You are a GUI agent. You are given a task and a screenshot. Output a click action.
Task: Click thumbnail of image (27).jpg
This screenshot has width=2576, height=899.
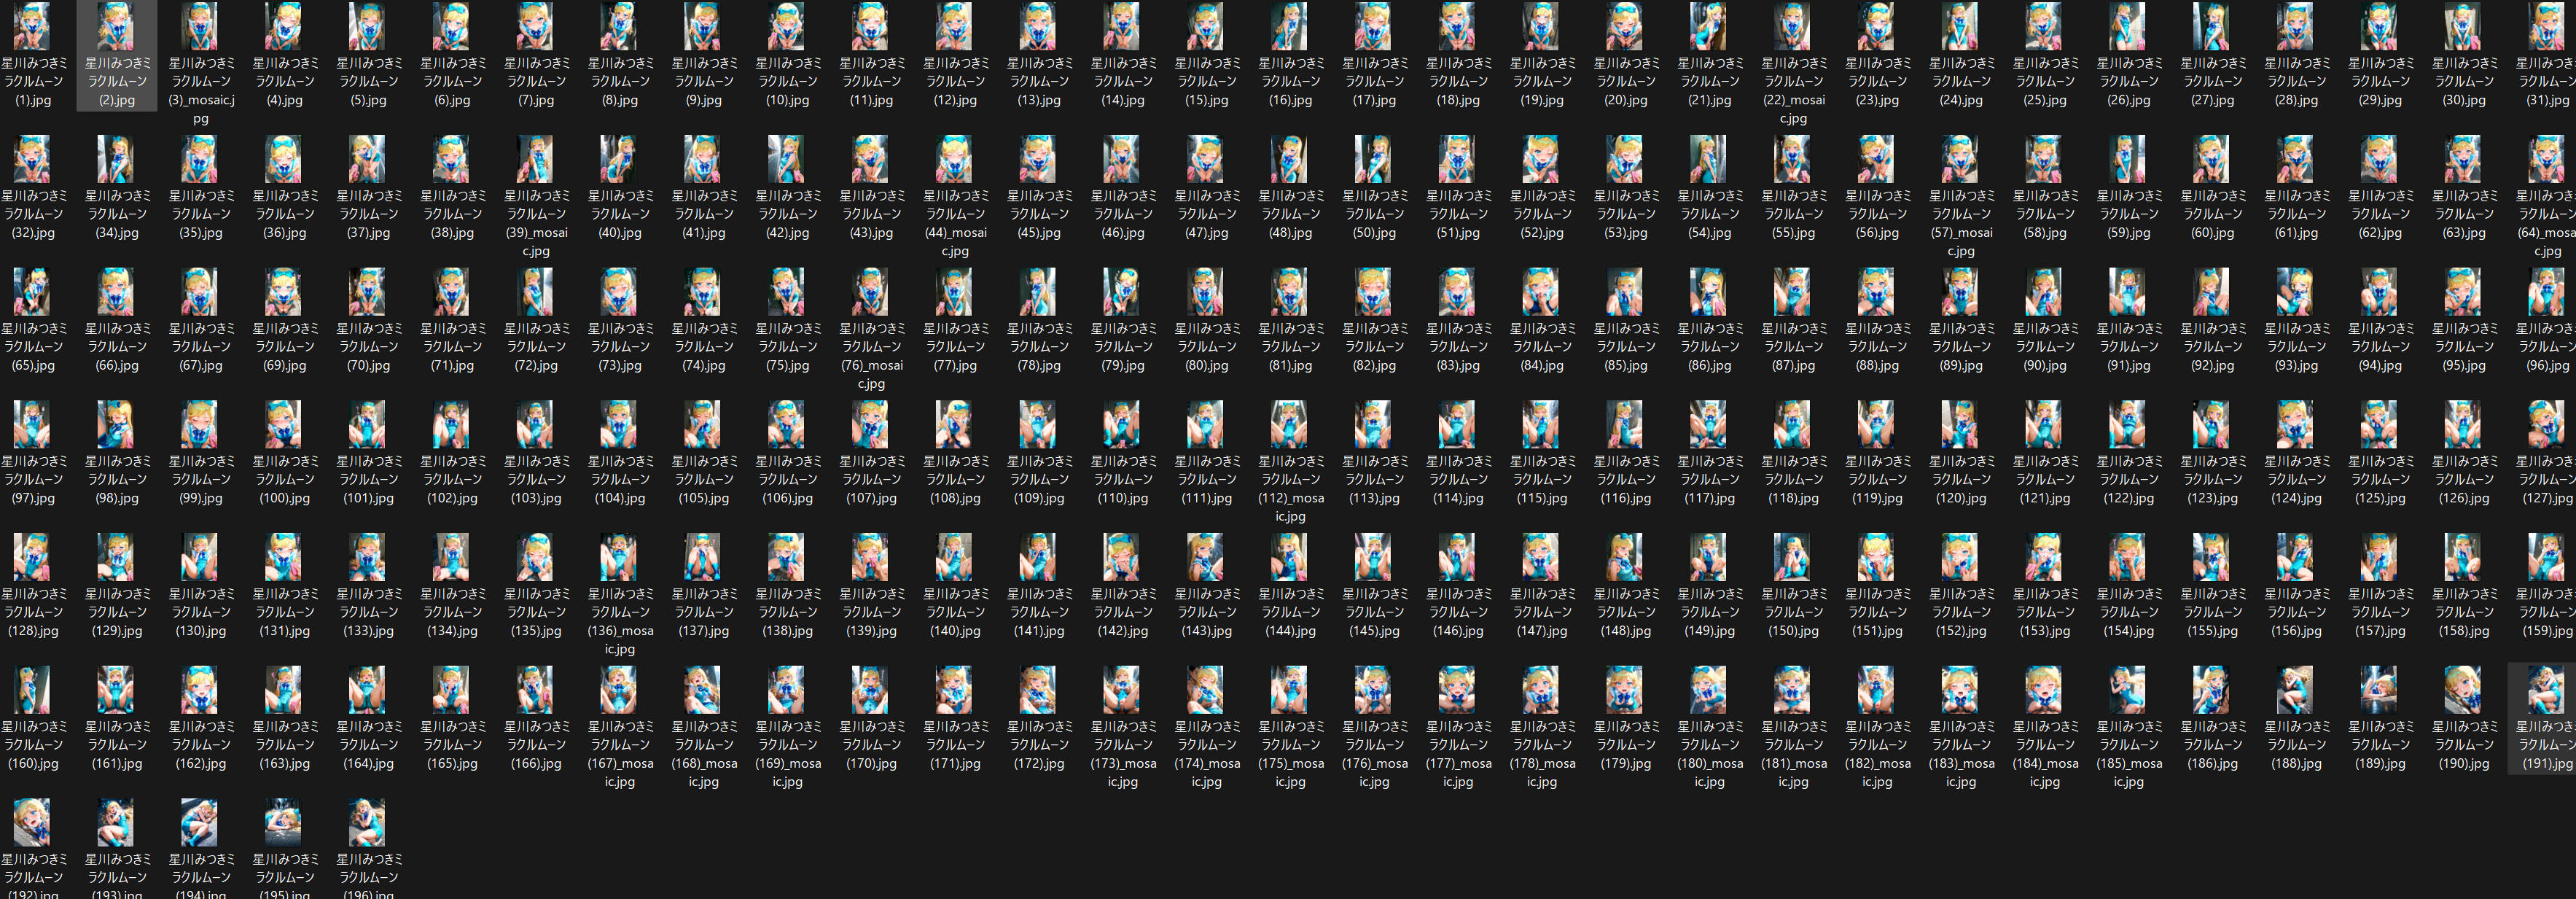[x=2212, y=26]
